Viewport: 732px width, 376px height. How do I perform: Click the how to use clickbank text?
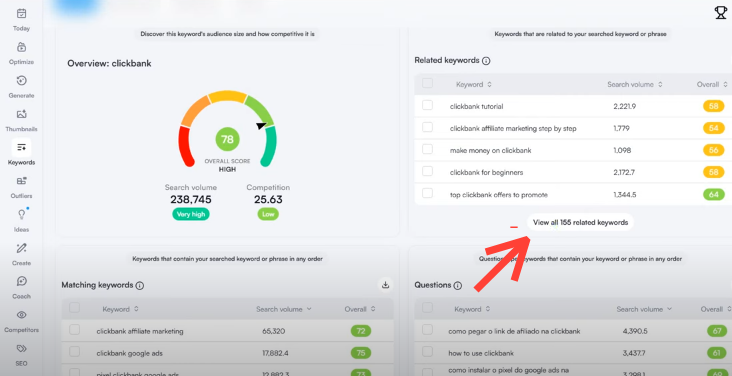tap(481, 354)
